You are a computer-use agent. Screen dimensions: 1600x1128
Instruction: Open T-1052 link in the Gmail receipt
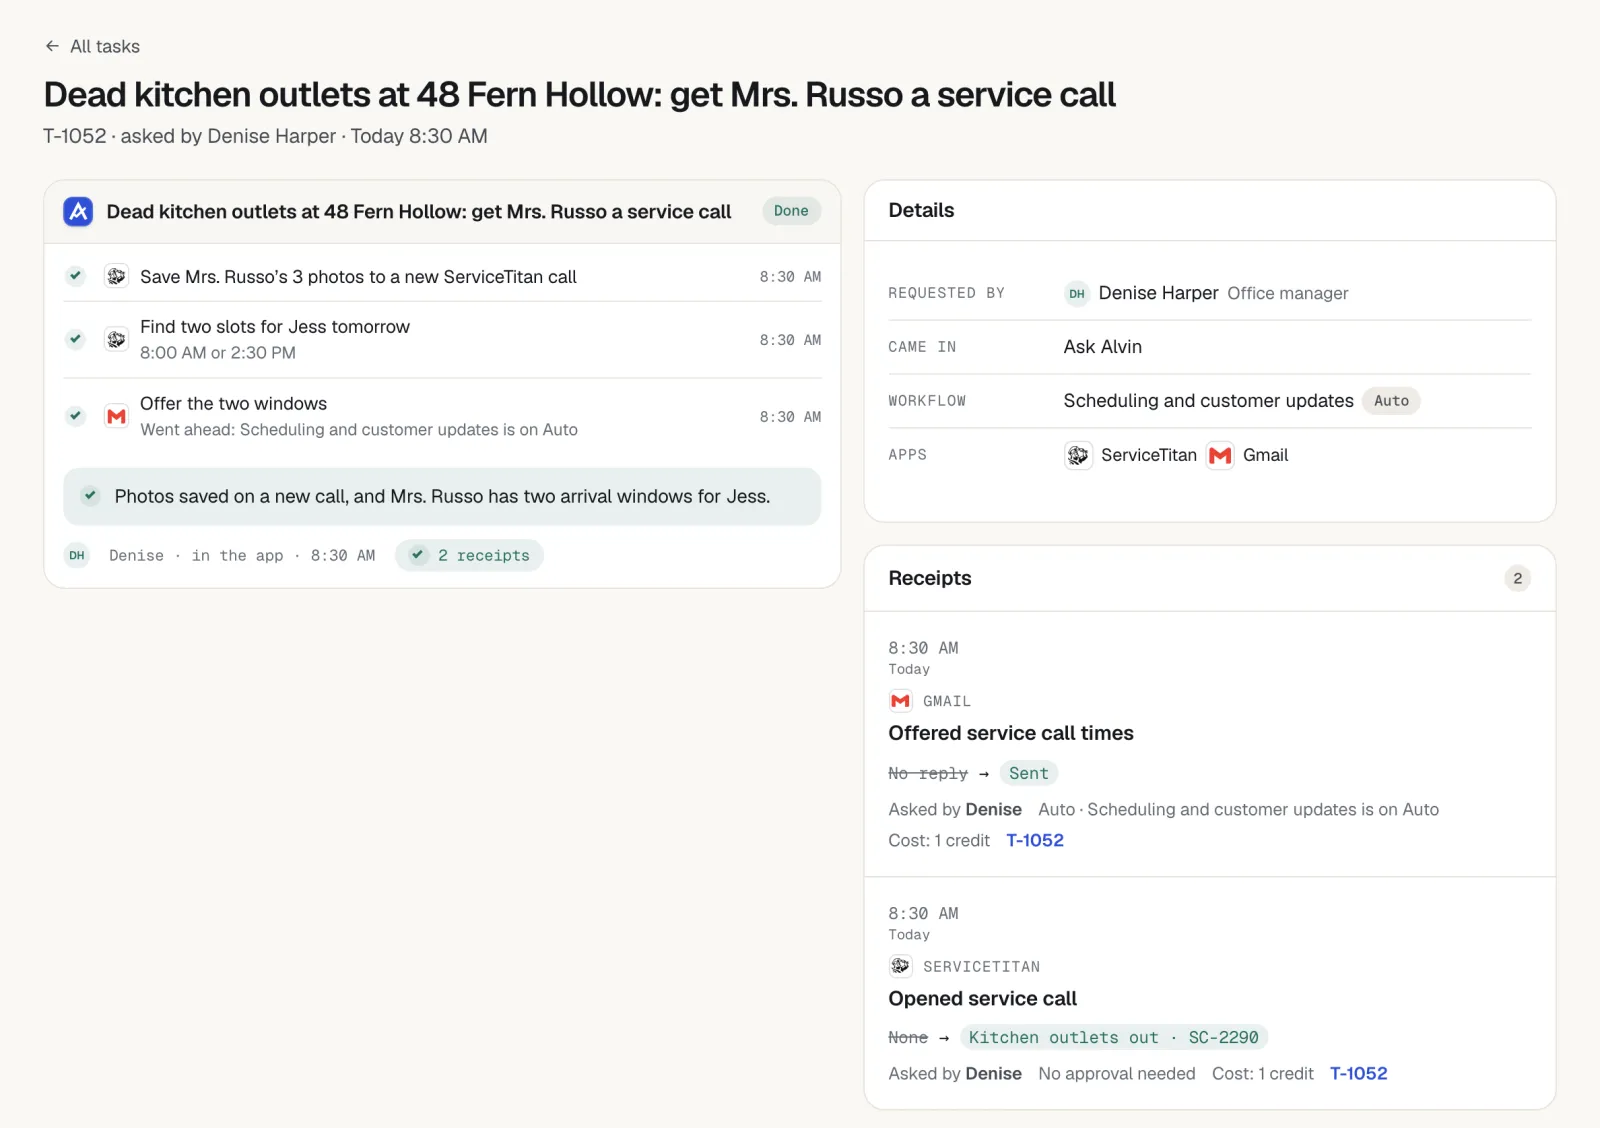coord(1035,840)
